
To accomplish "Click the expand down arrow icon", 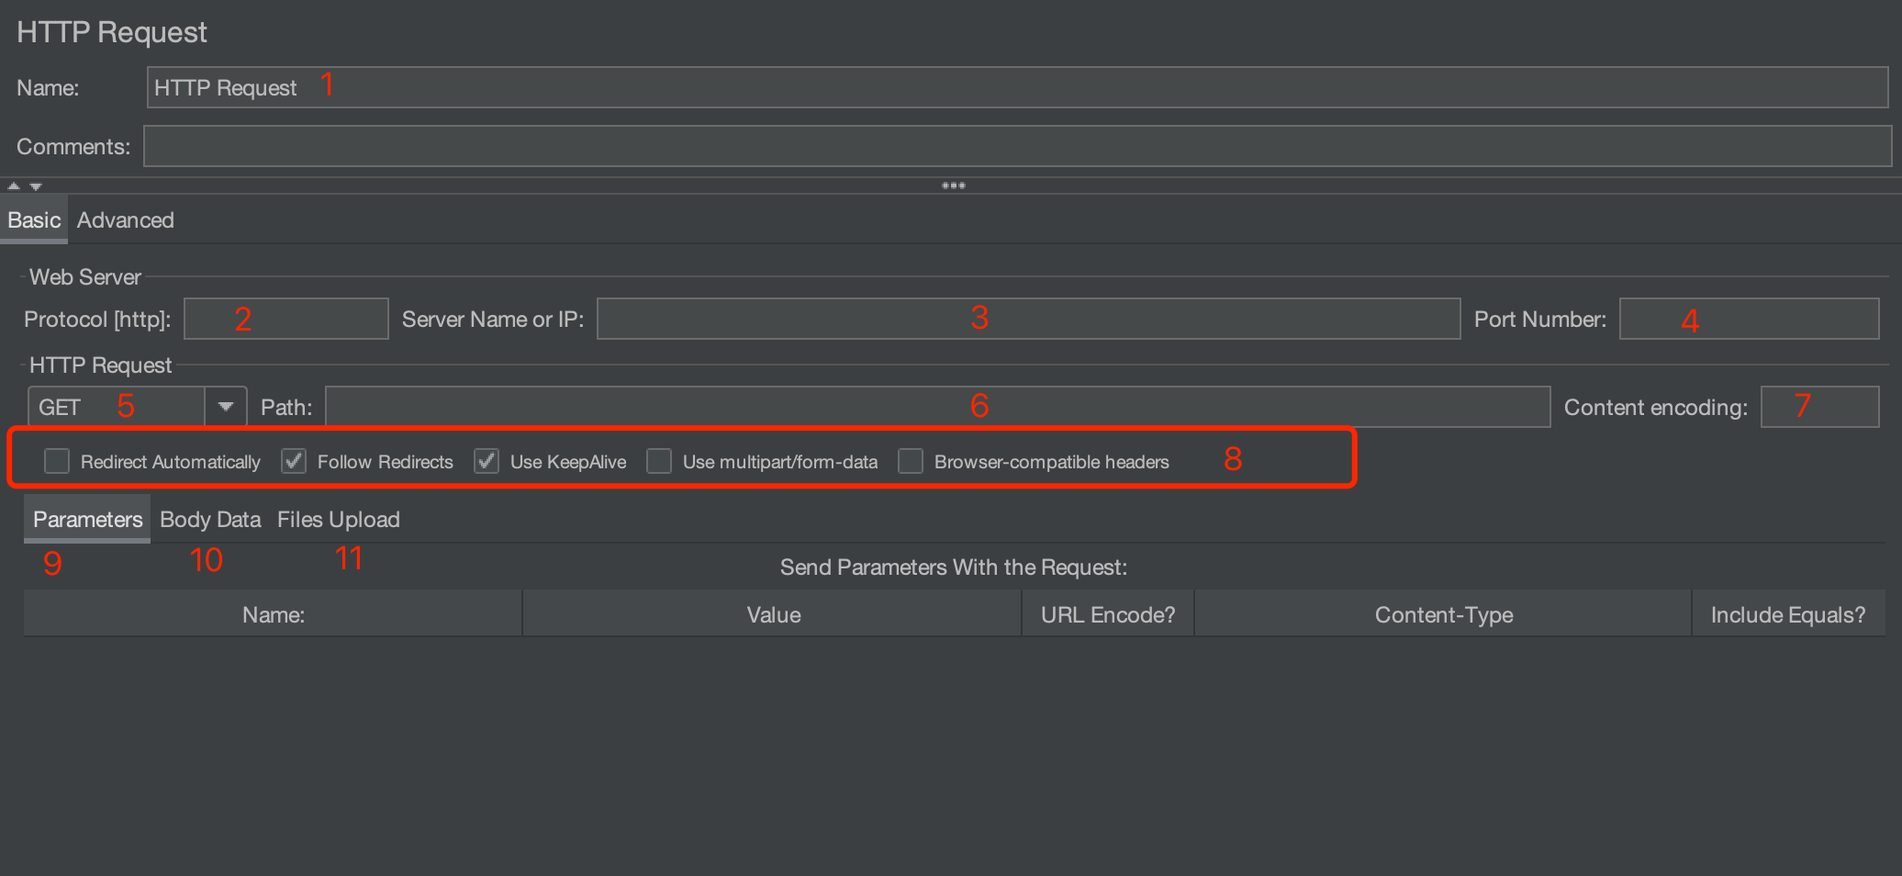I will click(x=36, y=186).
